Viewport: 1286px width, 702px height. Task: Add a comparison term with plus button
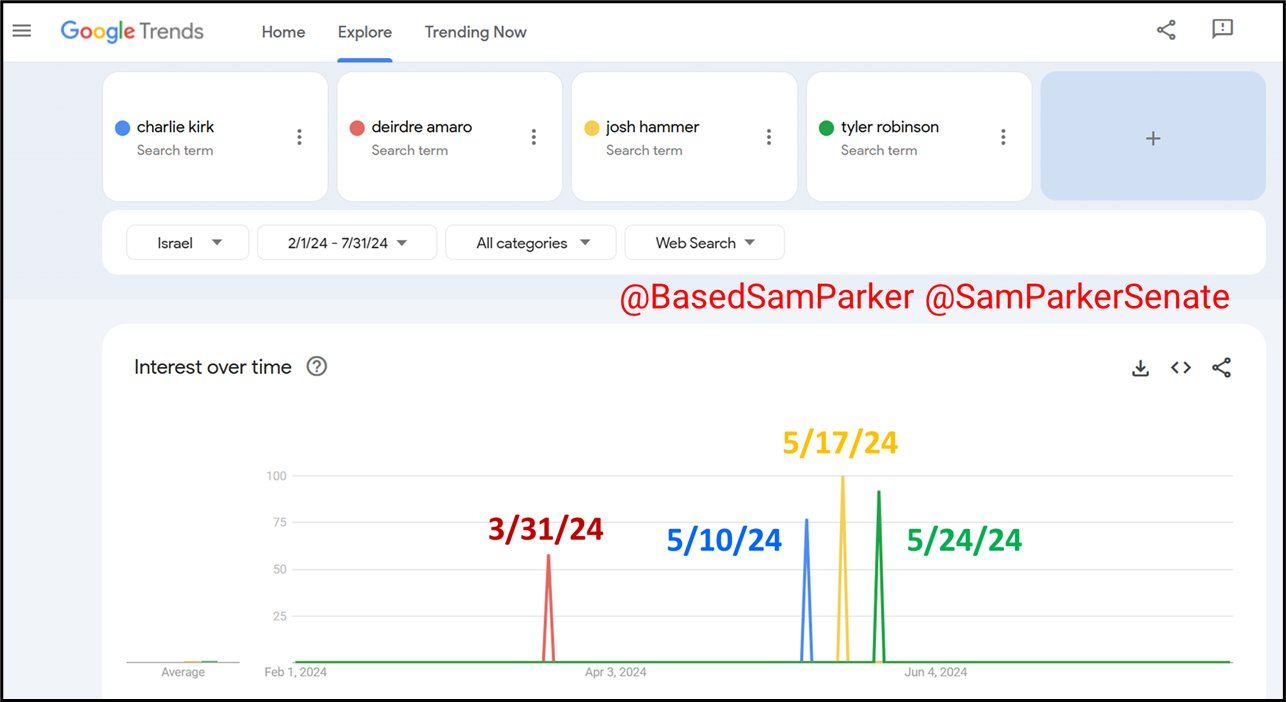pos(1152,138)
